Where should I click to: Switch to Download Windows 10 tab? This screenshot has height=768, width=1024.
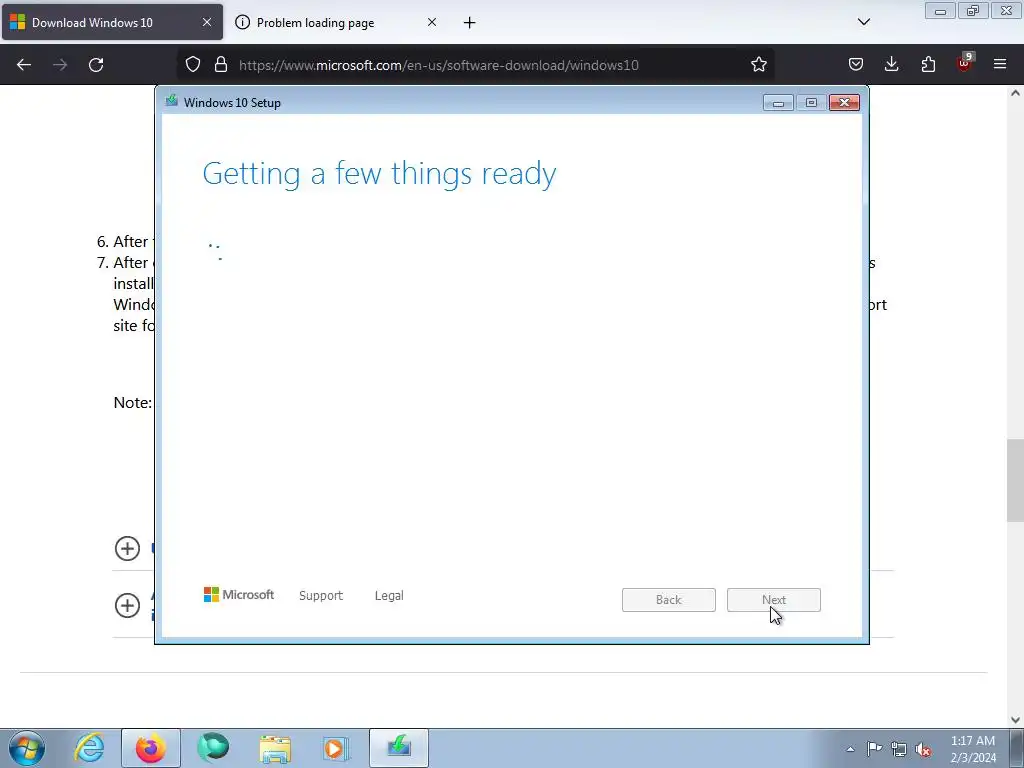point(112,23)
